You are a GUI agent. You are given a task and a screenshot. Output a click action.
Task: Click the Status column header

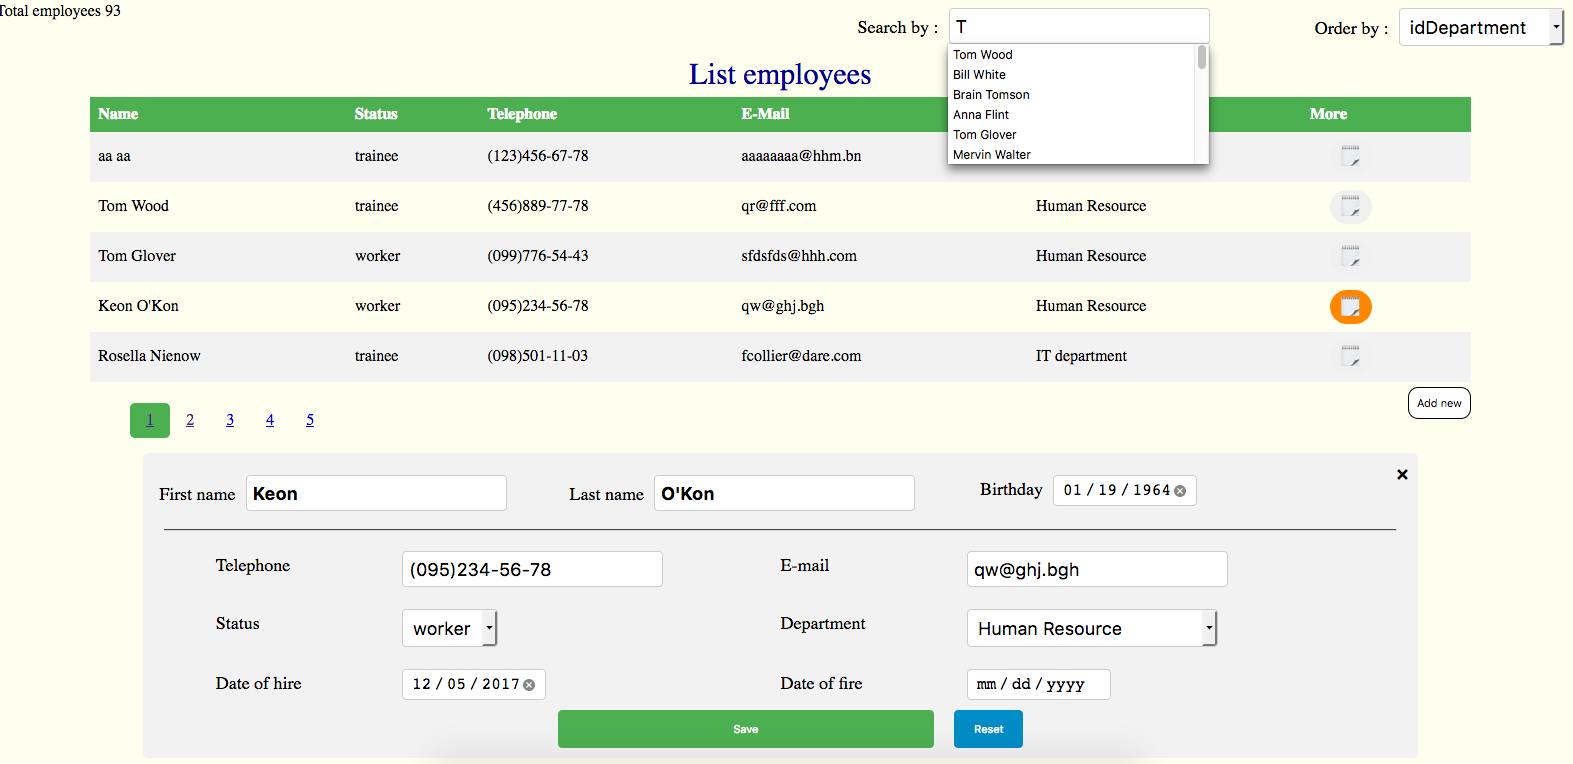tap(376, 114)
